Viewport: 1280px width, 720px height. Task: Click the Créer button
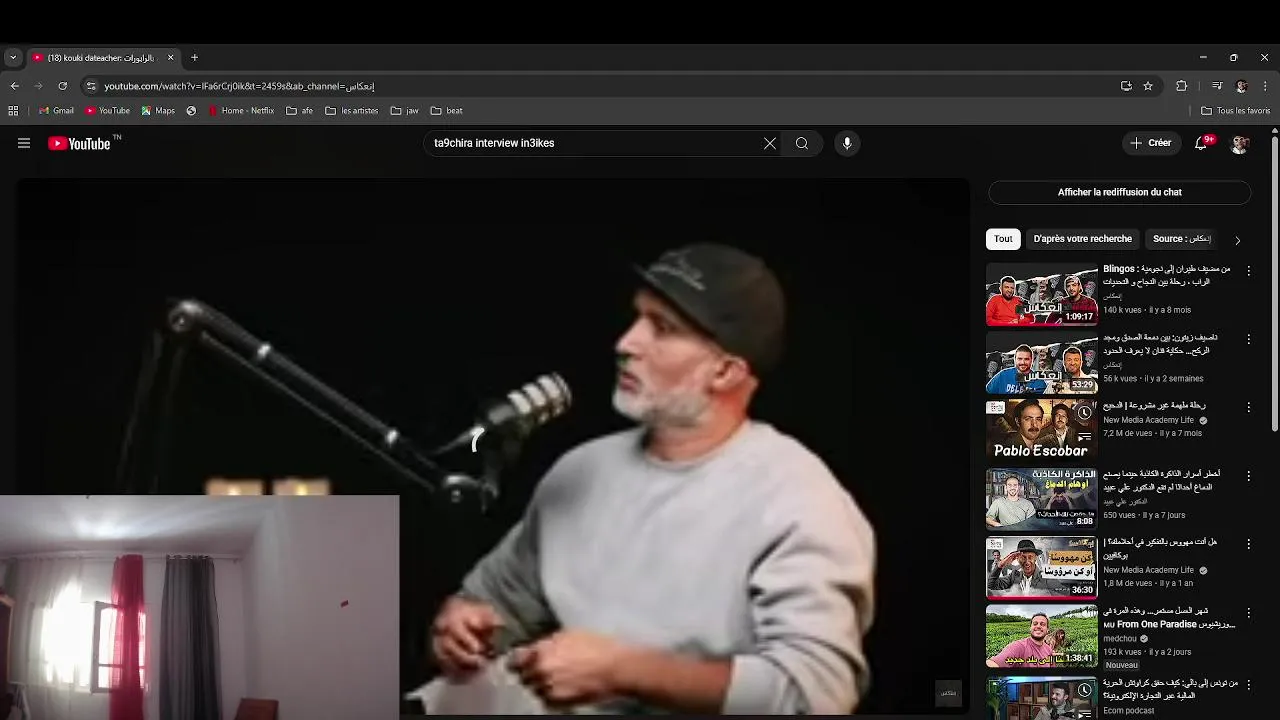click(1151, 143)
